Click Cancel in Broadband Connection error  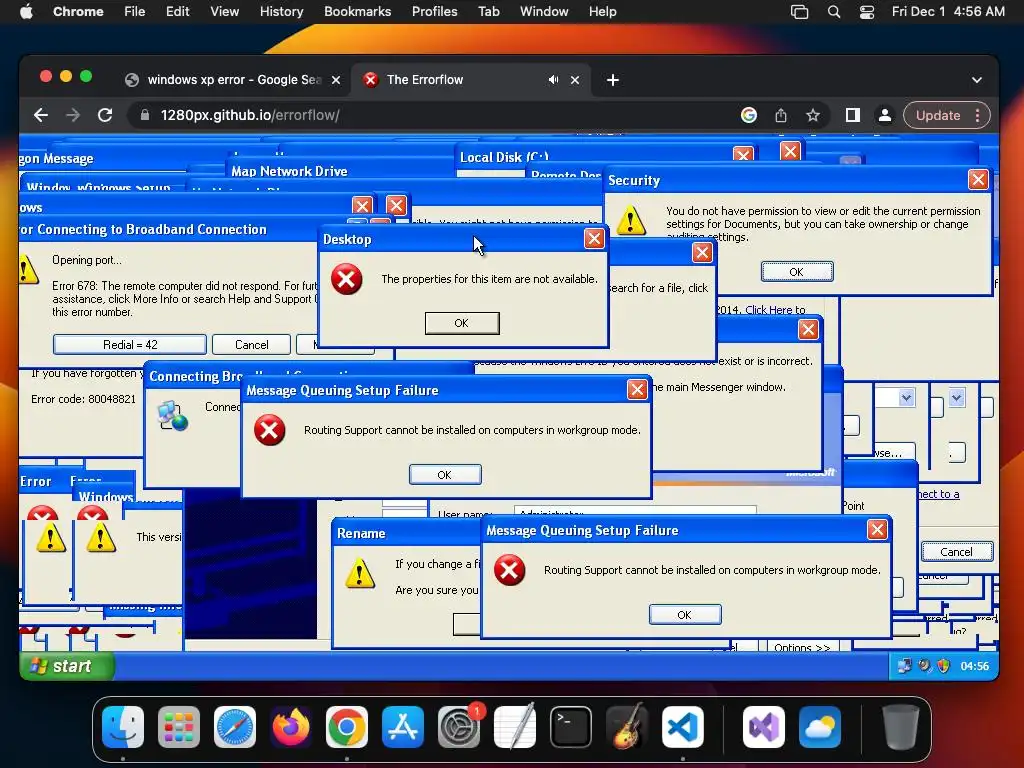[251, 345]
